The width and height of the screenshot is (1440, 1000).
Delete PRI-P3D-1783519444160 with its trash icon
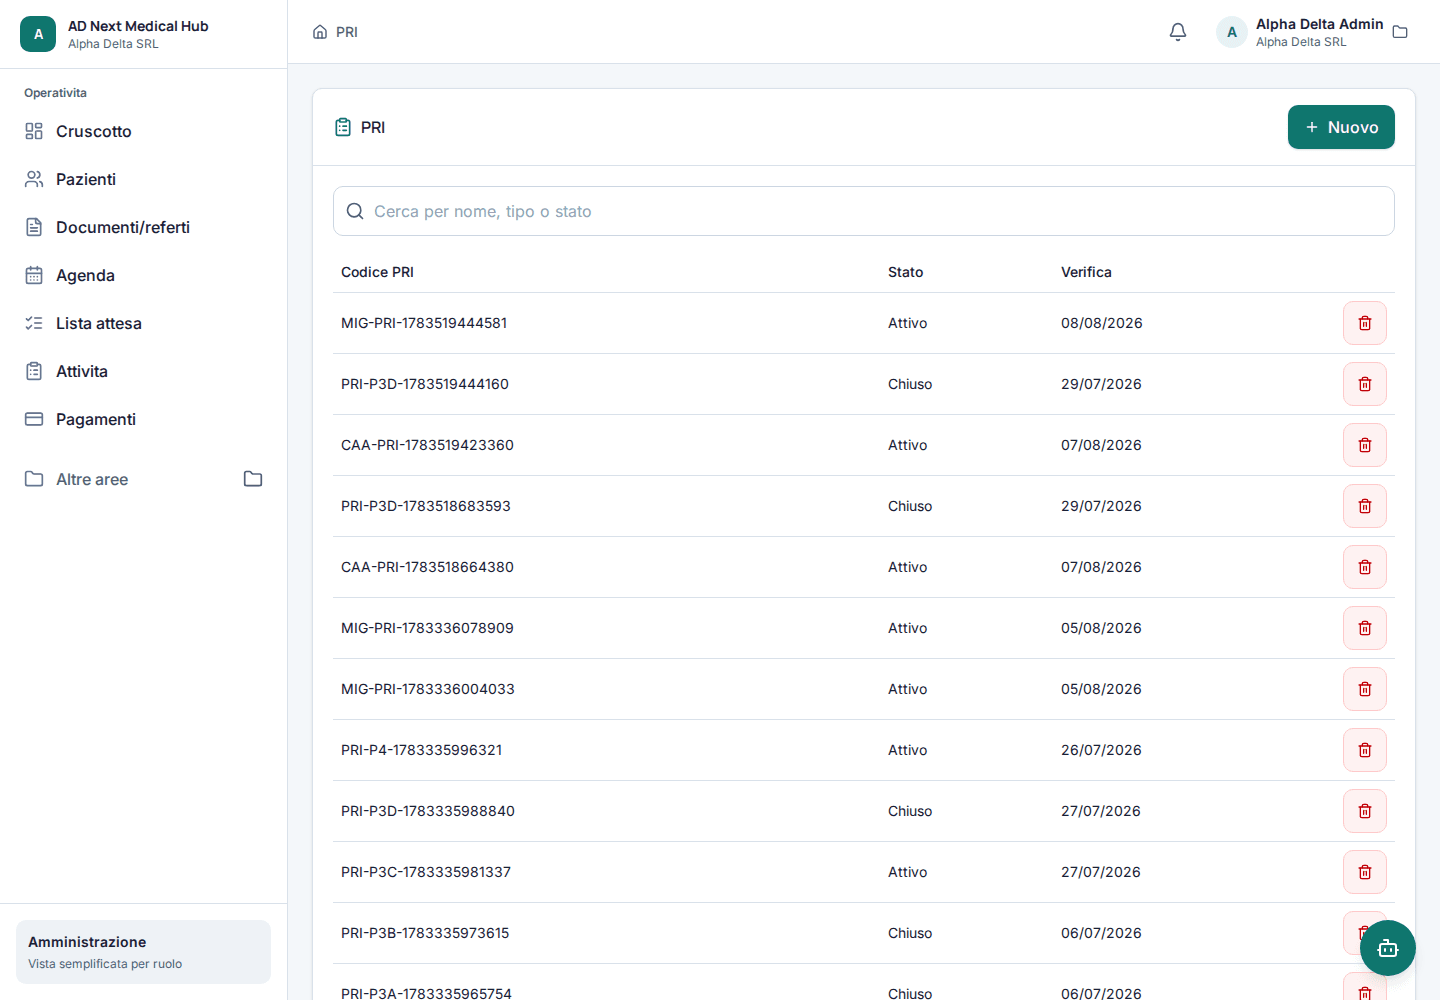click(1365, 384)
